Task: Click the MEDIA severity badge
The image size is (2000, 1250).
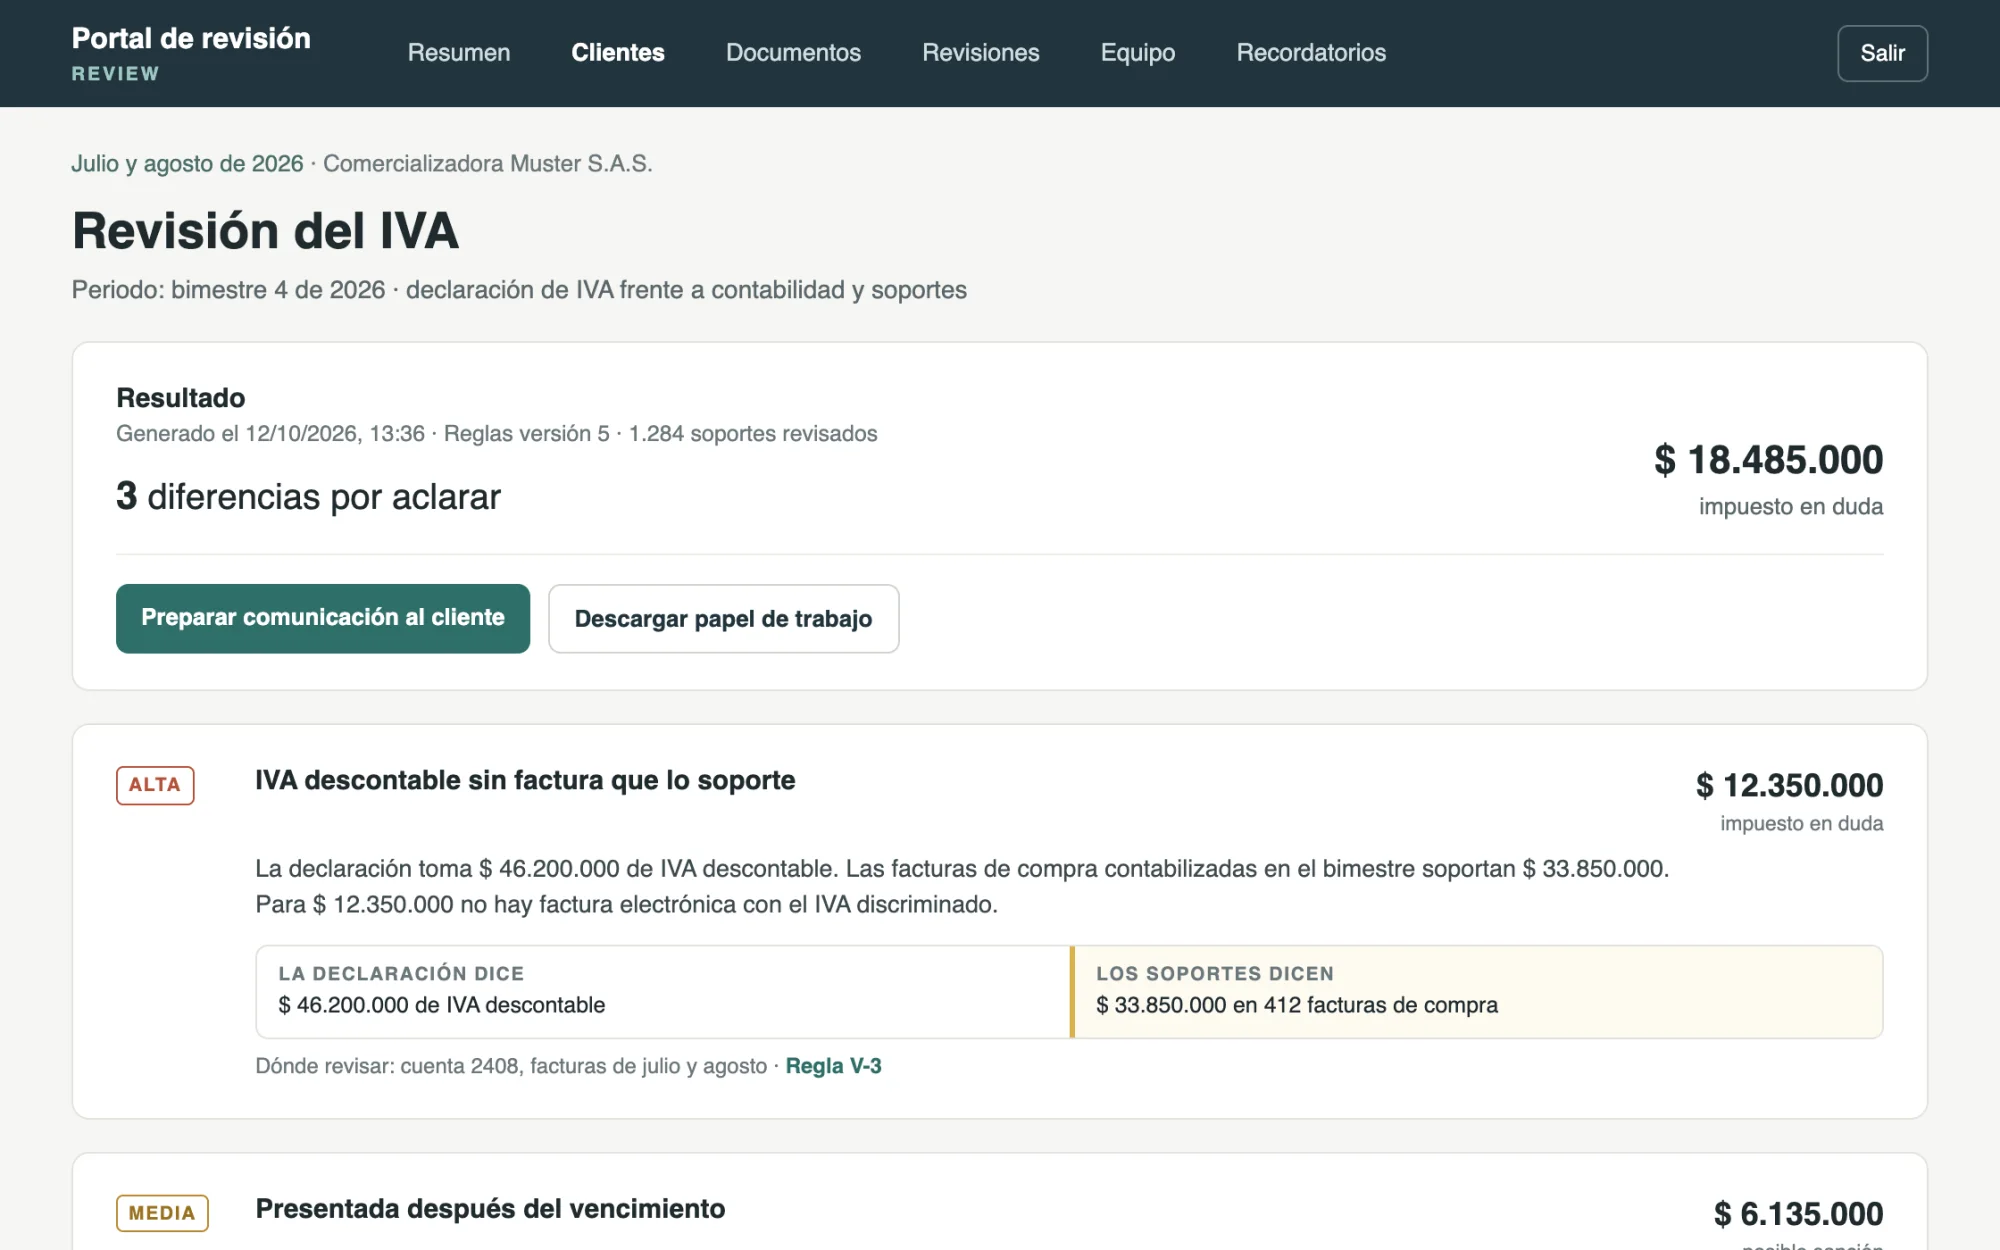Action: coord(162,1213)
